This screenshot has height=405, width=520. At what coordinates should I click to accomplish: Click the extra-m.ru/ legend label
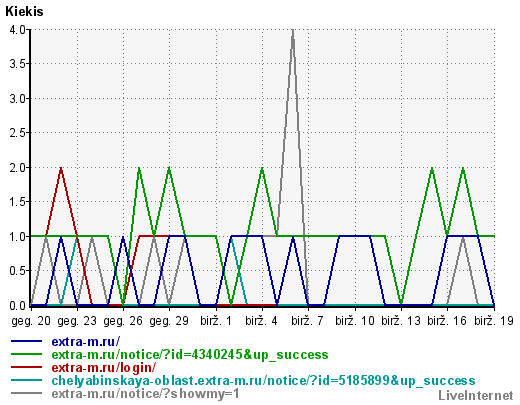tap(86, 342)
